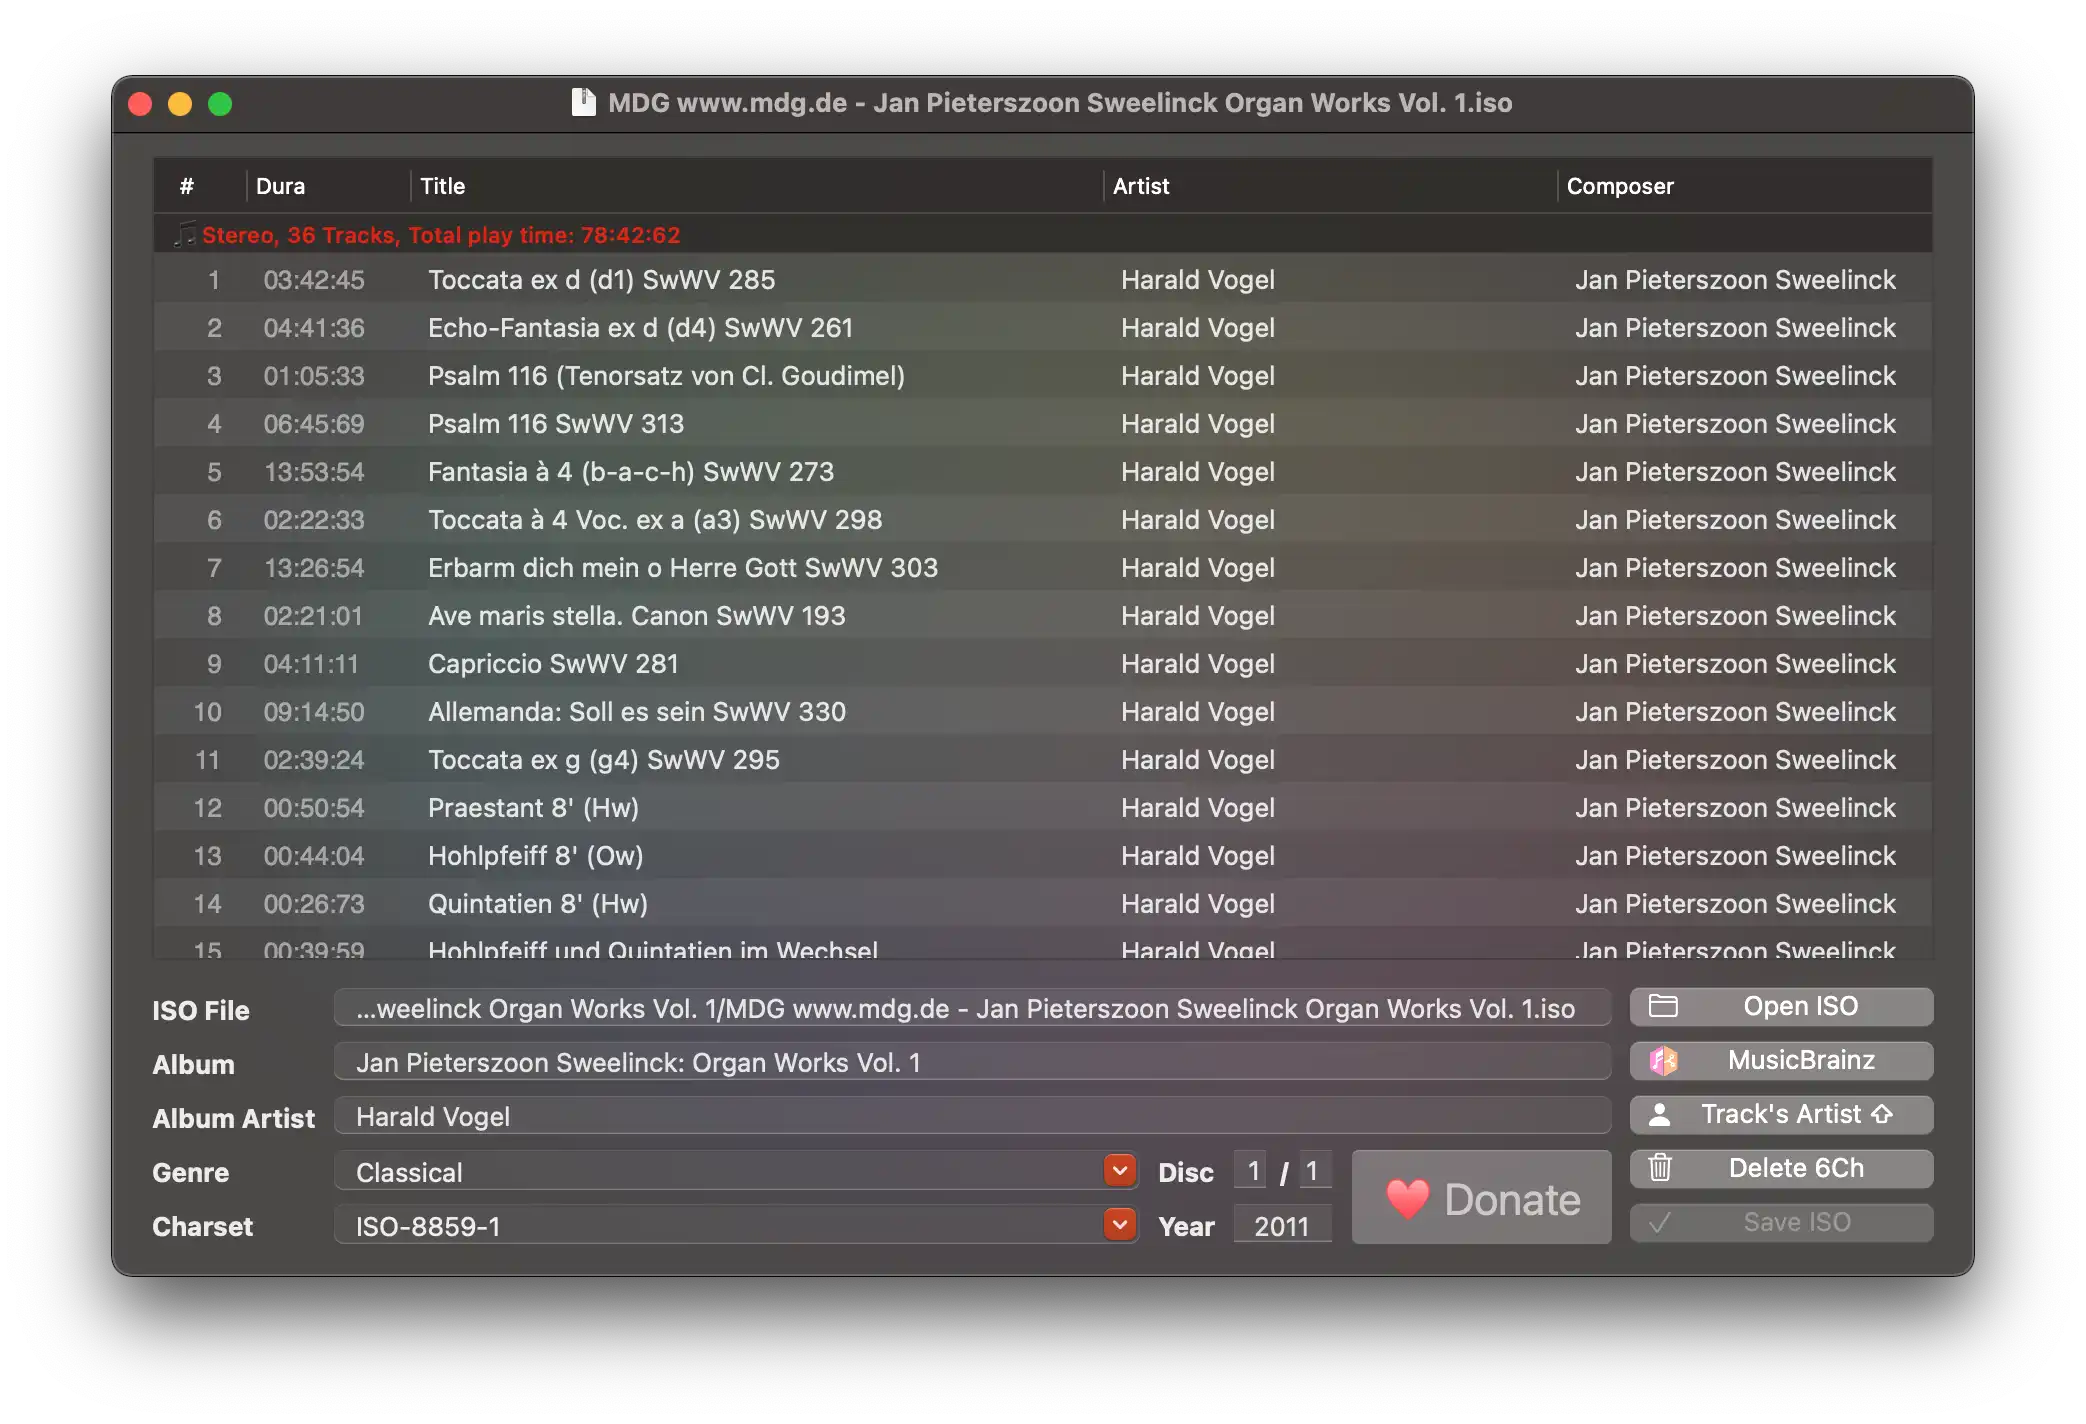Expand the Genre dropdown menu

(x=1119, y=1172)
